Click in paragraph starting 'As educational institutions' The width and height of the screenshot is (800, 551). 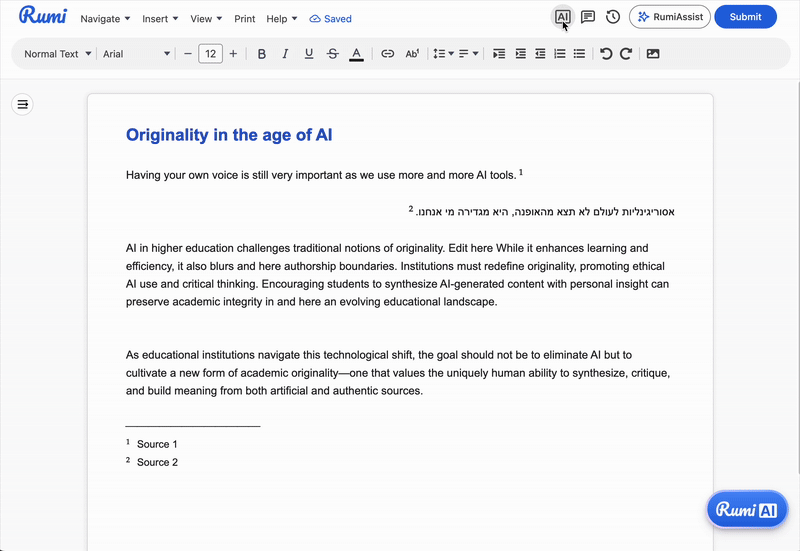click(x=398, y=373)
